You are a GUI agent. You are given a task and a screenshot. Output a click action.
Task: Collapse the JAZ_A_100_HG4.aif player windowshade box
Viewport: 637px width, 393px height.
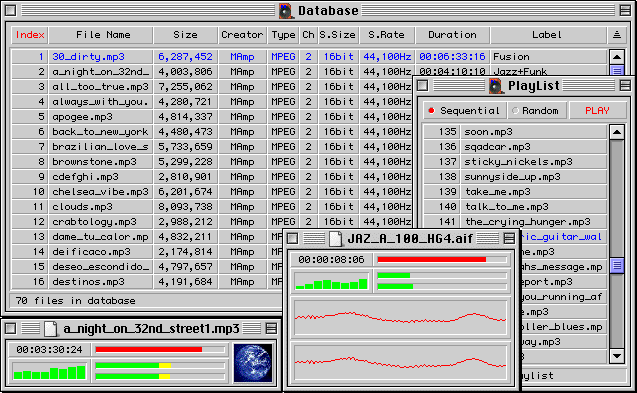coord(509,239)
